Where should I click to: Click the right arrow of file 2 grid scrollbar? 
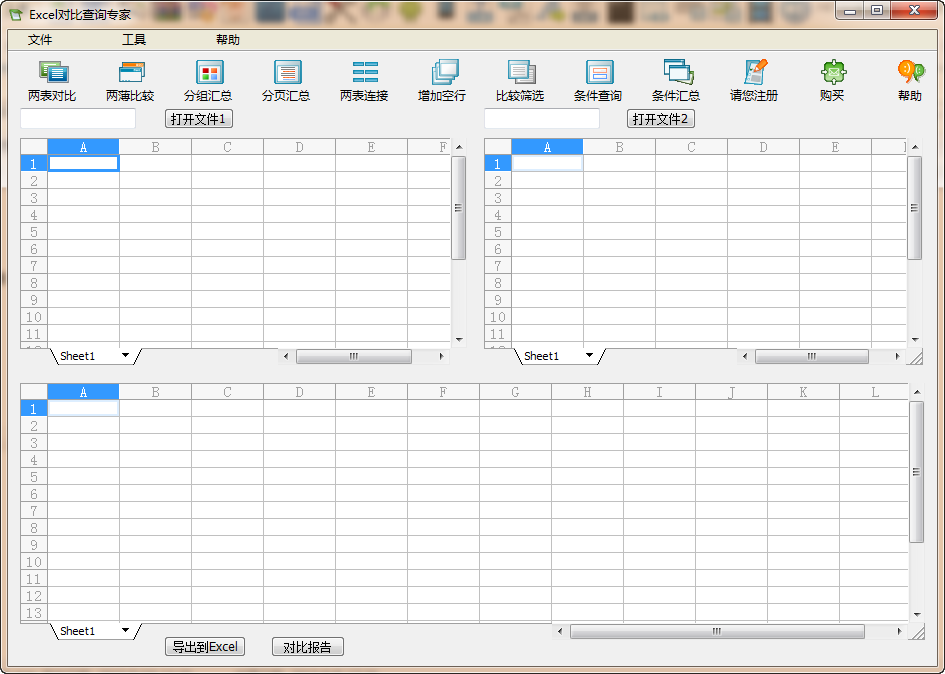(897, 356)
